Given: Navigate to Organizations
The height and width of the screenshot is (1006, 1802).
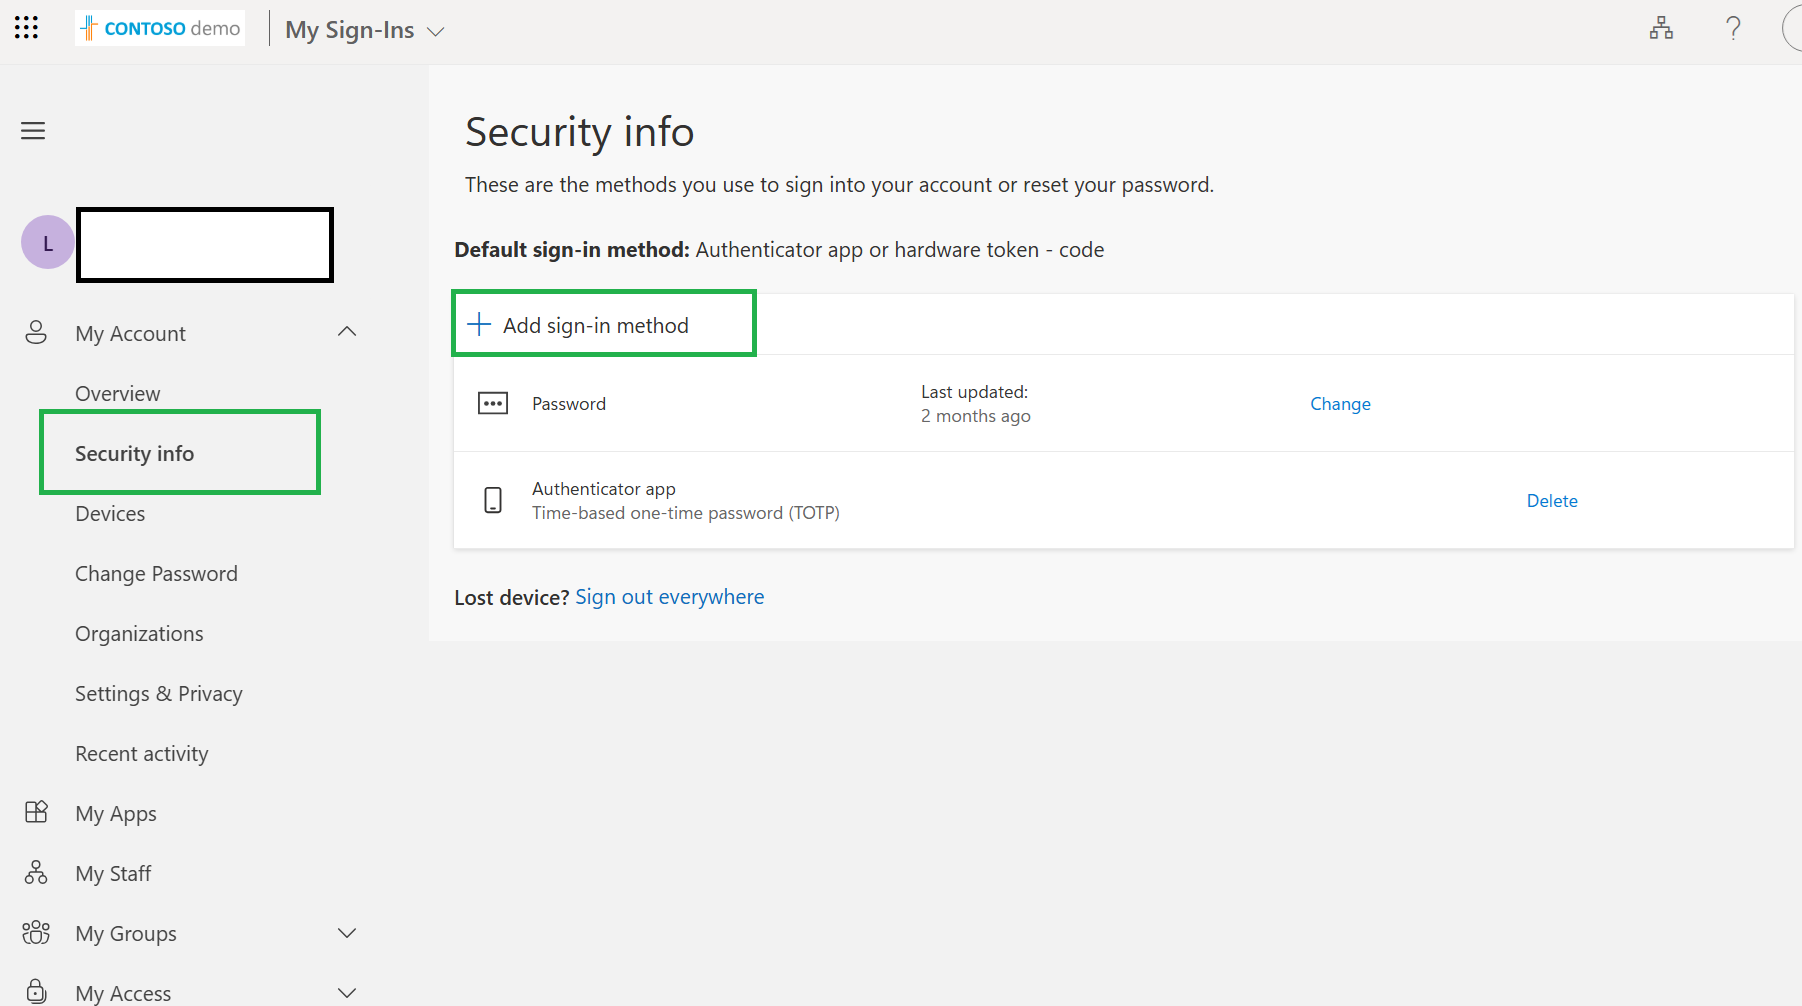Looking at the screenshot, I should 139,634.
